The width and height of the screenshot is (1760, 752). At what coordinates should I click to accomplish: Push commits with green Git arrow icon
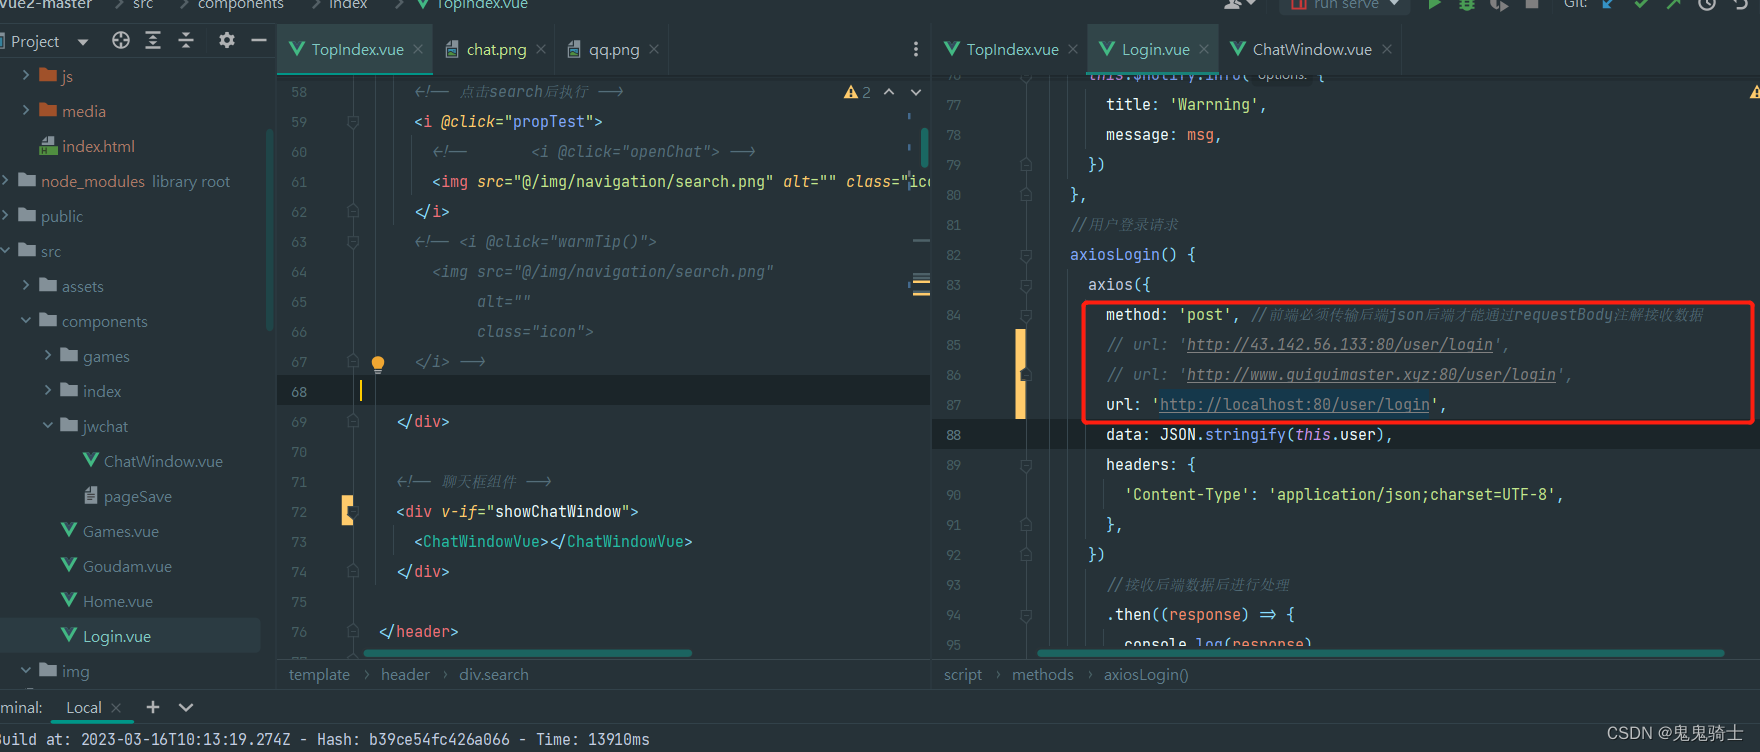pos(1673,4)
